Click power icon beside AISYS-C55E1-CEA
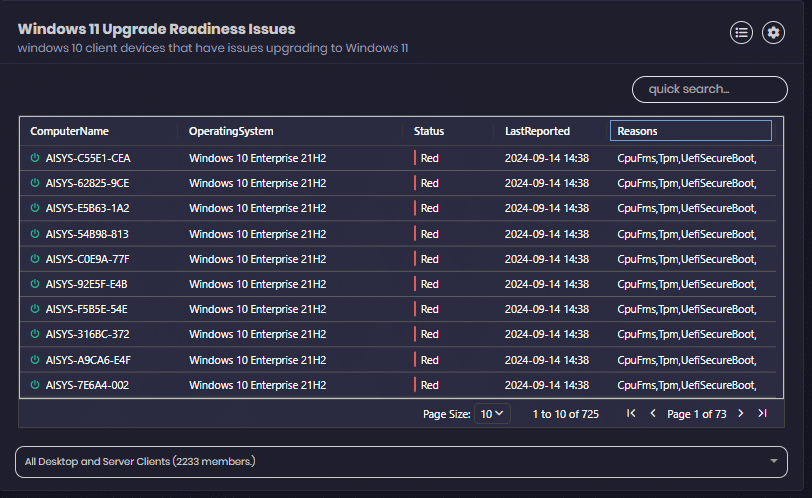Image resolution: width=812 pixels, height=498 pixels. (x=35, y=158)
